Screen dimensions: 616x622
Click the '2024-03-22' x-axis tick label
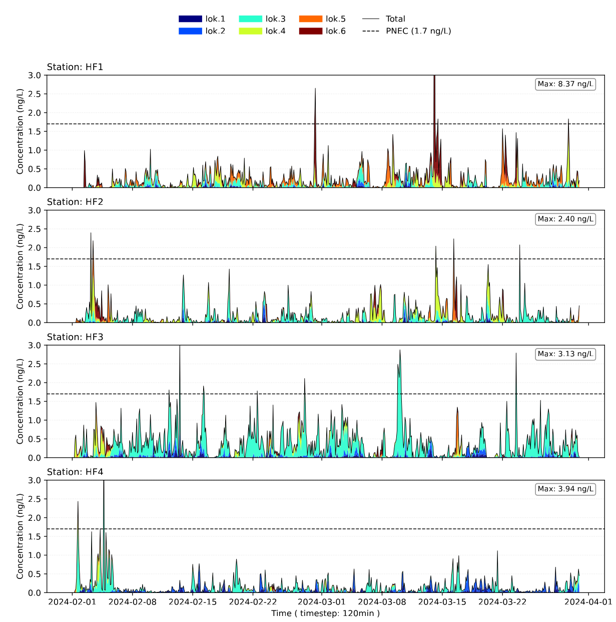click(503, 602)
